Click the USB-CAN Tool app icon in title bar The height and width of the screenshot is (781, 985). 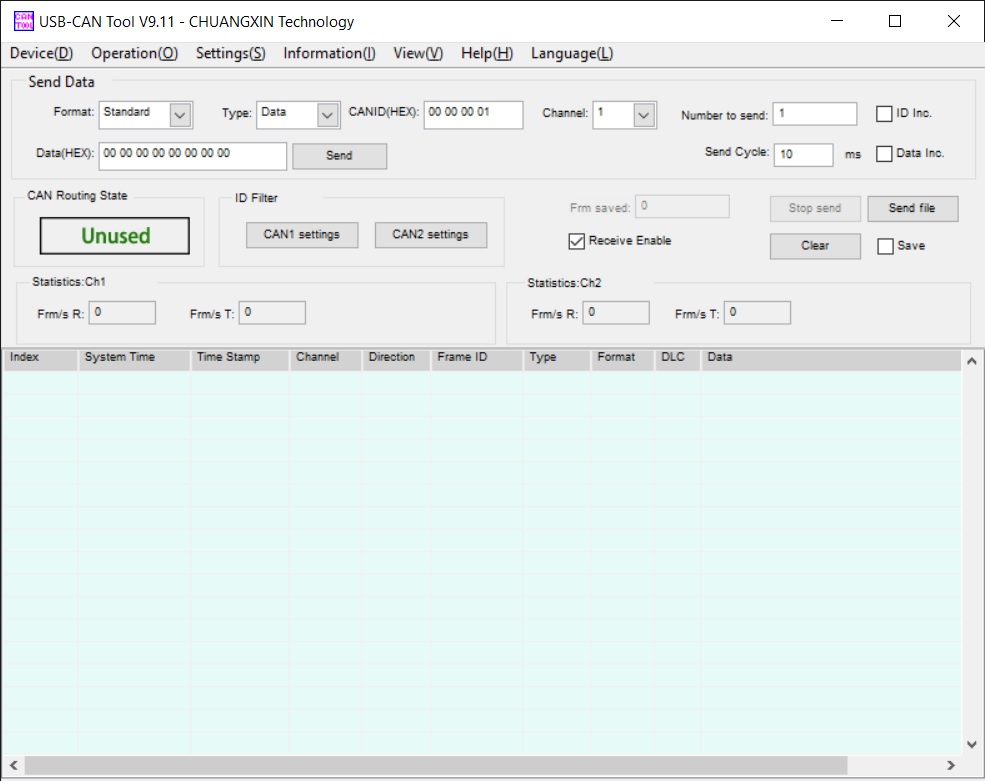[x=22, y=21]
